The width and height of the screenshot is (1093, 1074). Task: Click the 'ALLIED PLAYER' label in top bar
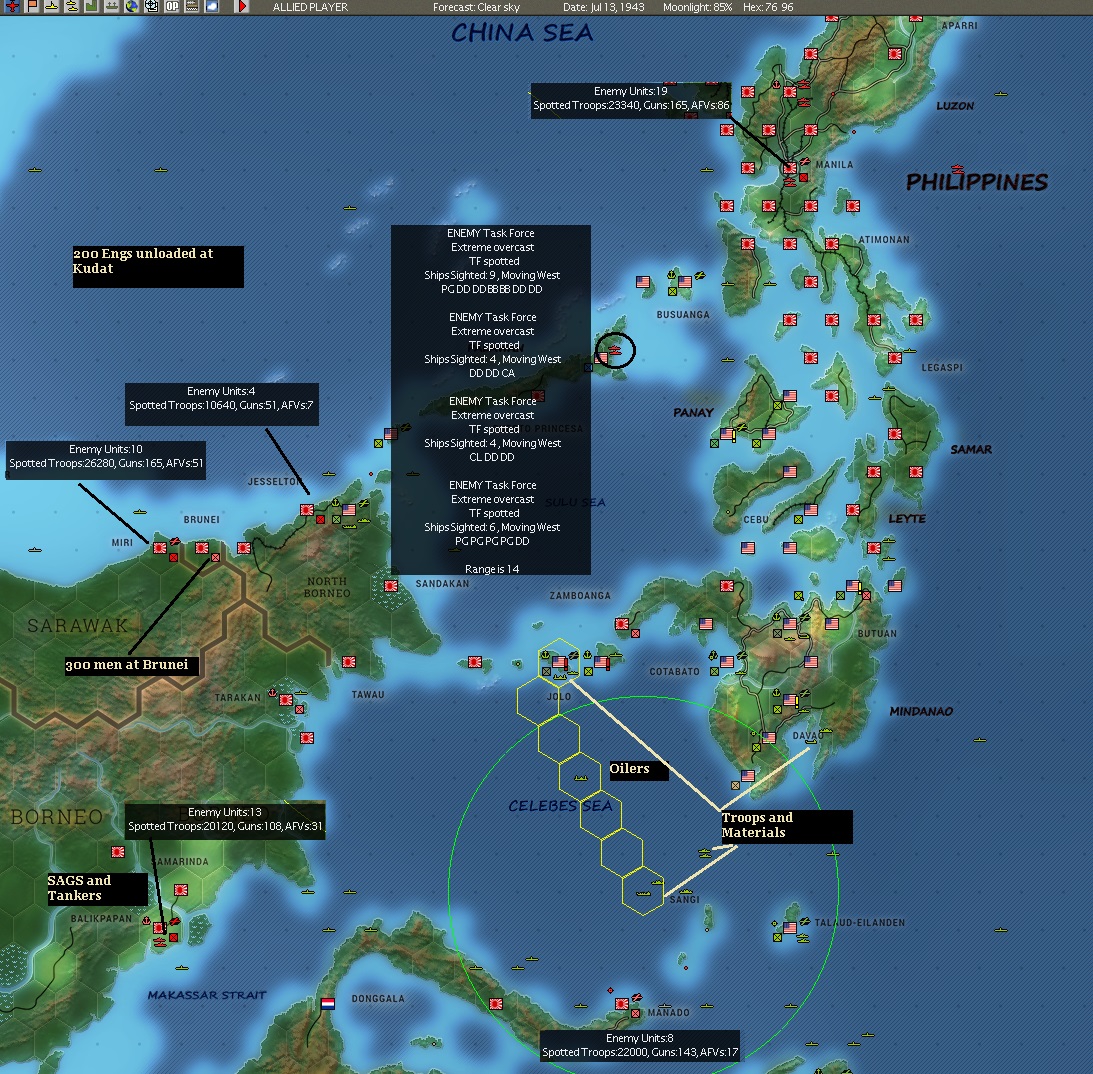click(310, 7)
